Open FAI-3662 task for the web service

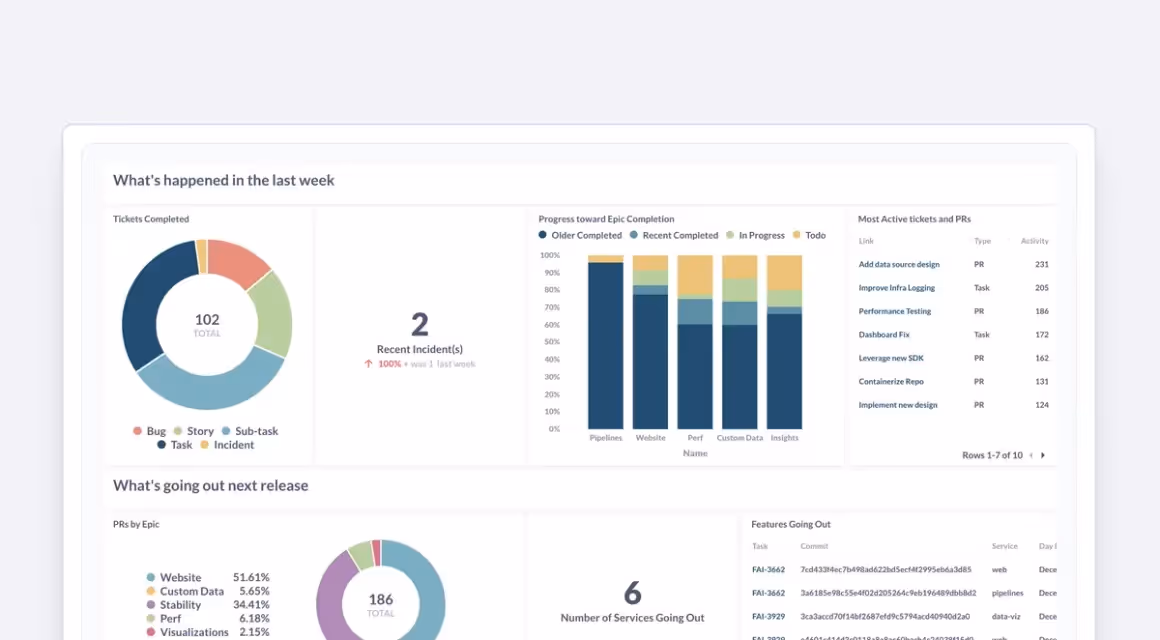768,570
